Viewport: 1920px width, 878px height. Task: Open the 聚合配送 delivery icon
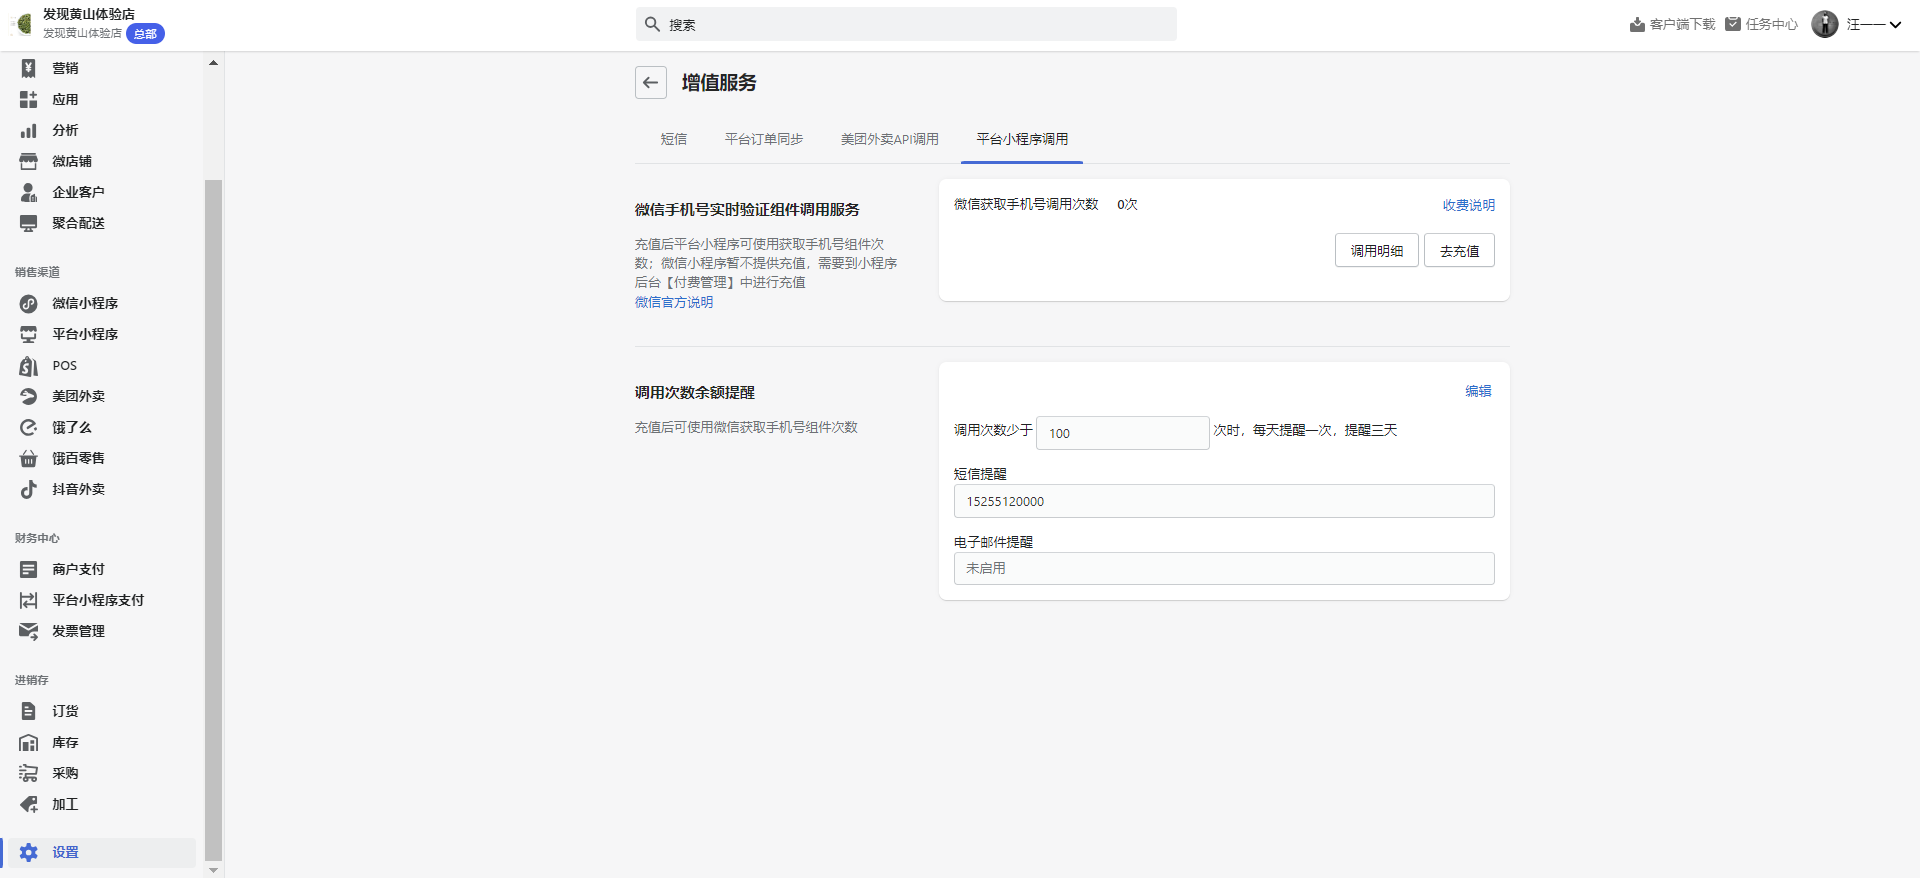(29, 223)
